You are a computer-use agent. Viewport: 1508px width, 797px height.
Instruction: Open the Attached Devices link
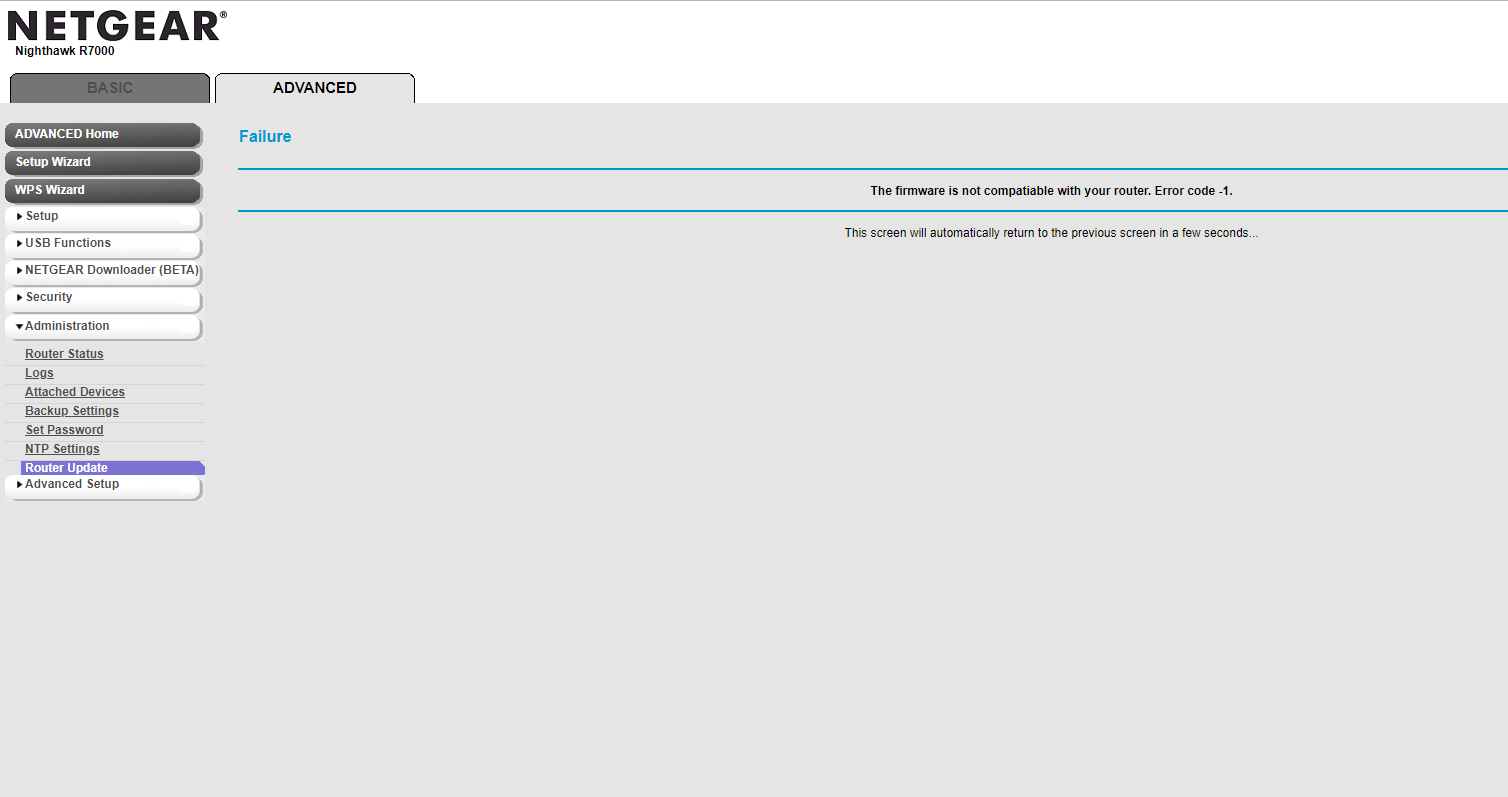75,392
